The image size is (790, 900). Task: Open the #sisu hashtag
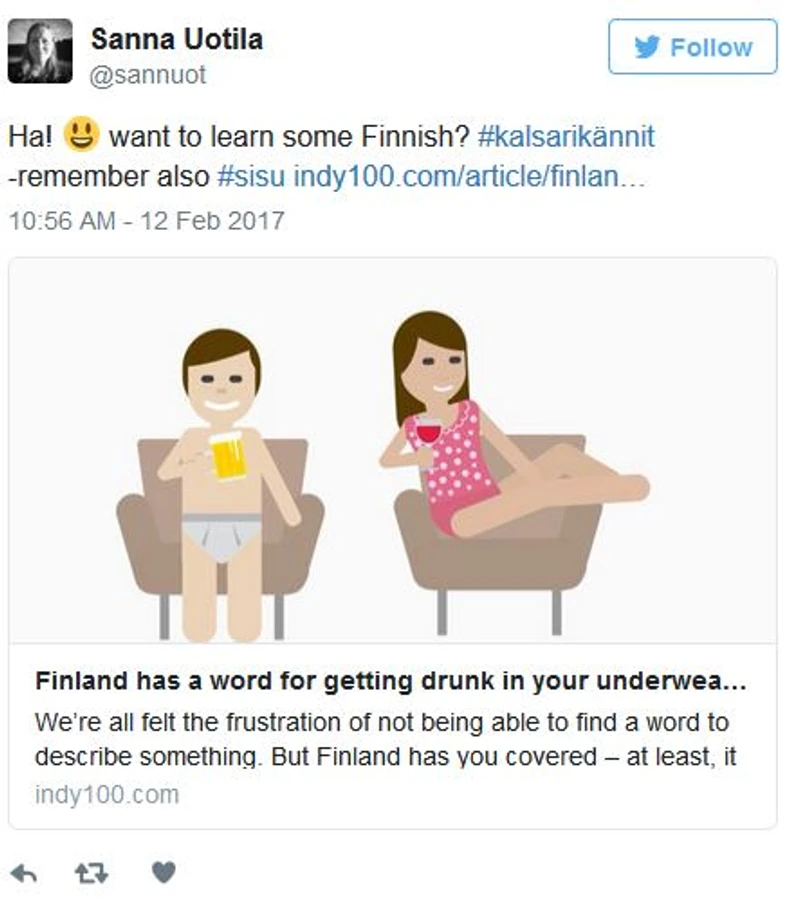pos(252,177)
